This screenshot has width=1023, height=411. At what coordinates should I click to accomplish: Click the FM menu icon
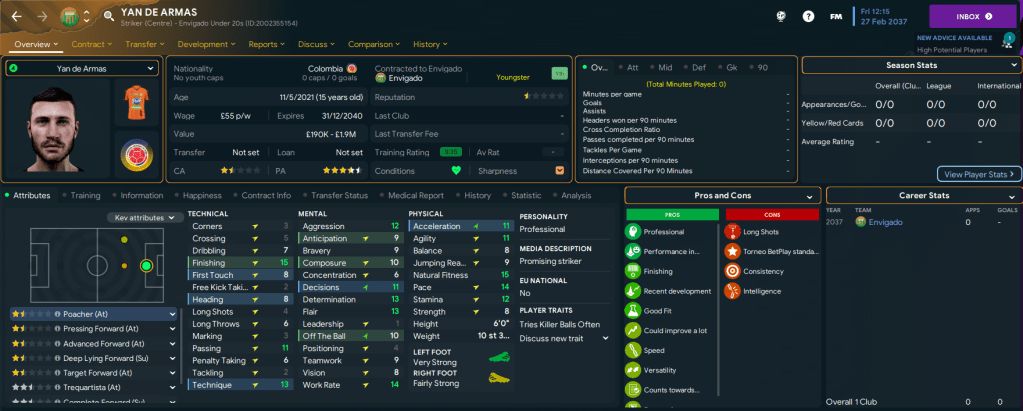tap(834, 17)
